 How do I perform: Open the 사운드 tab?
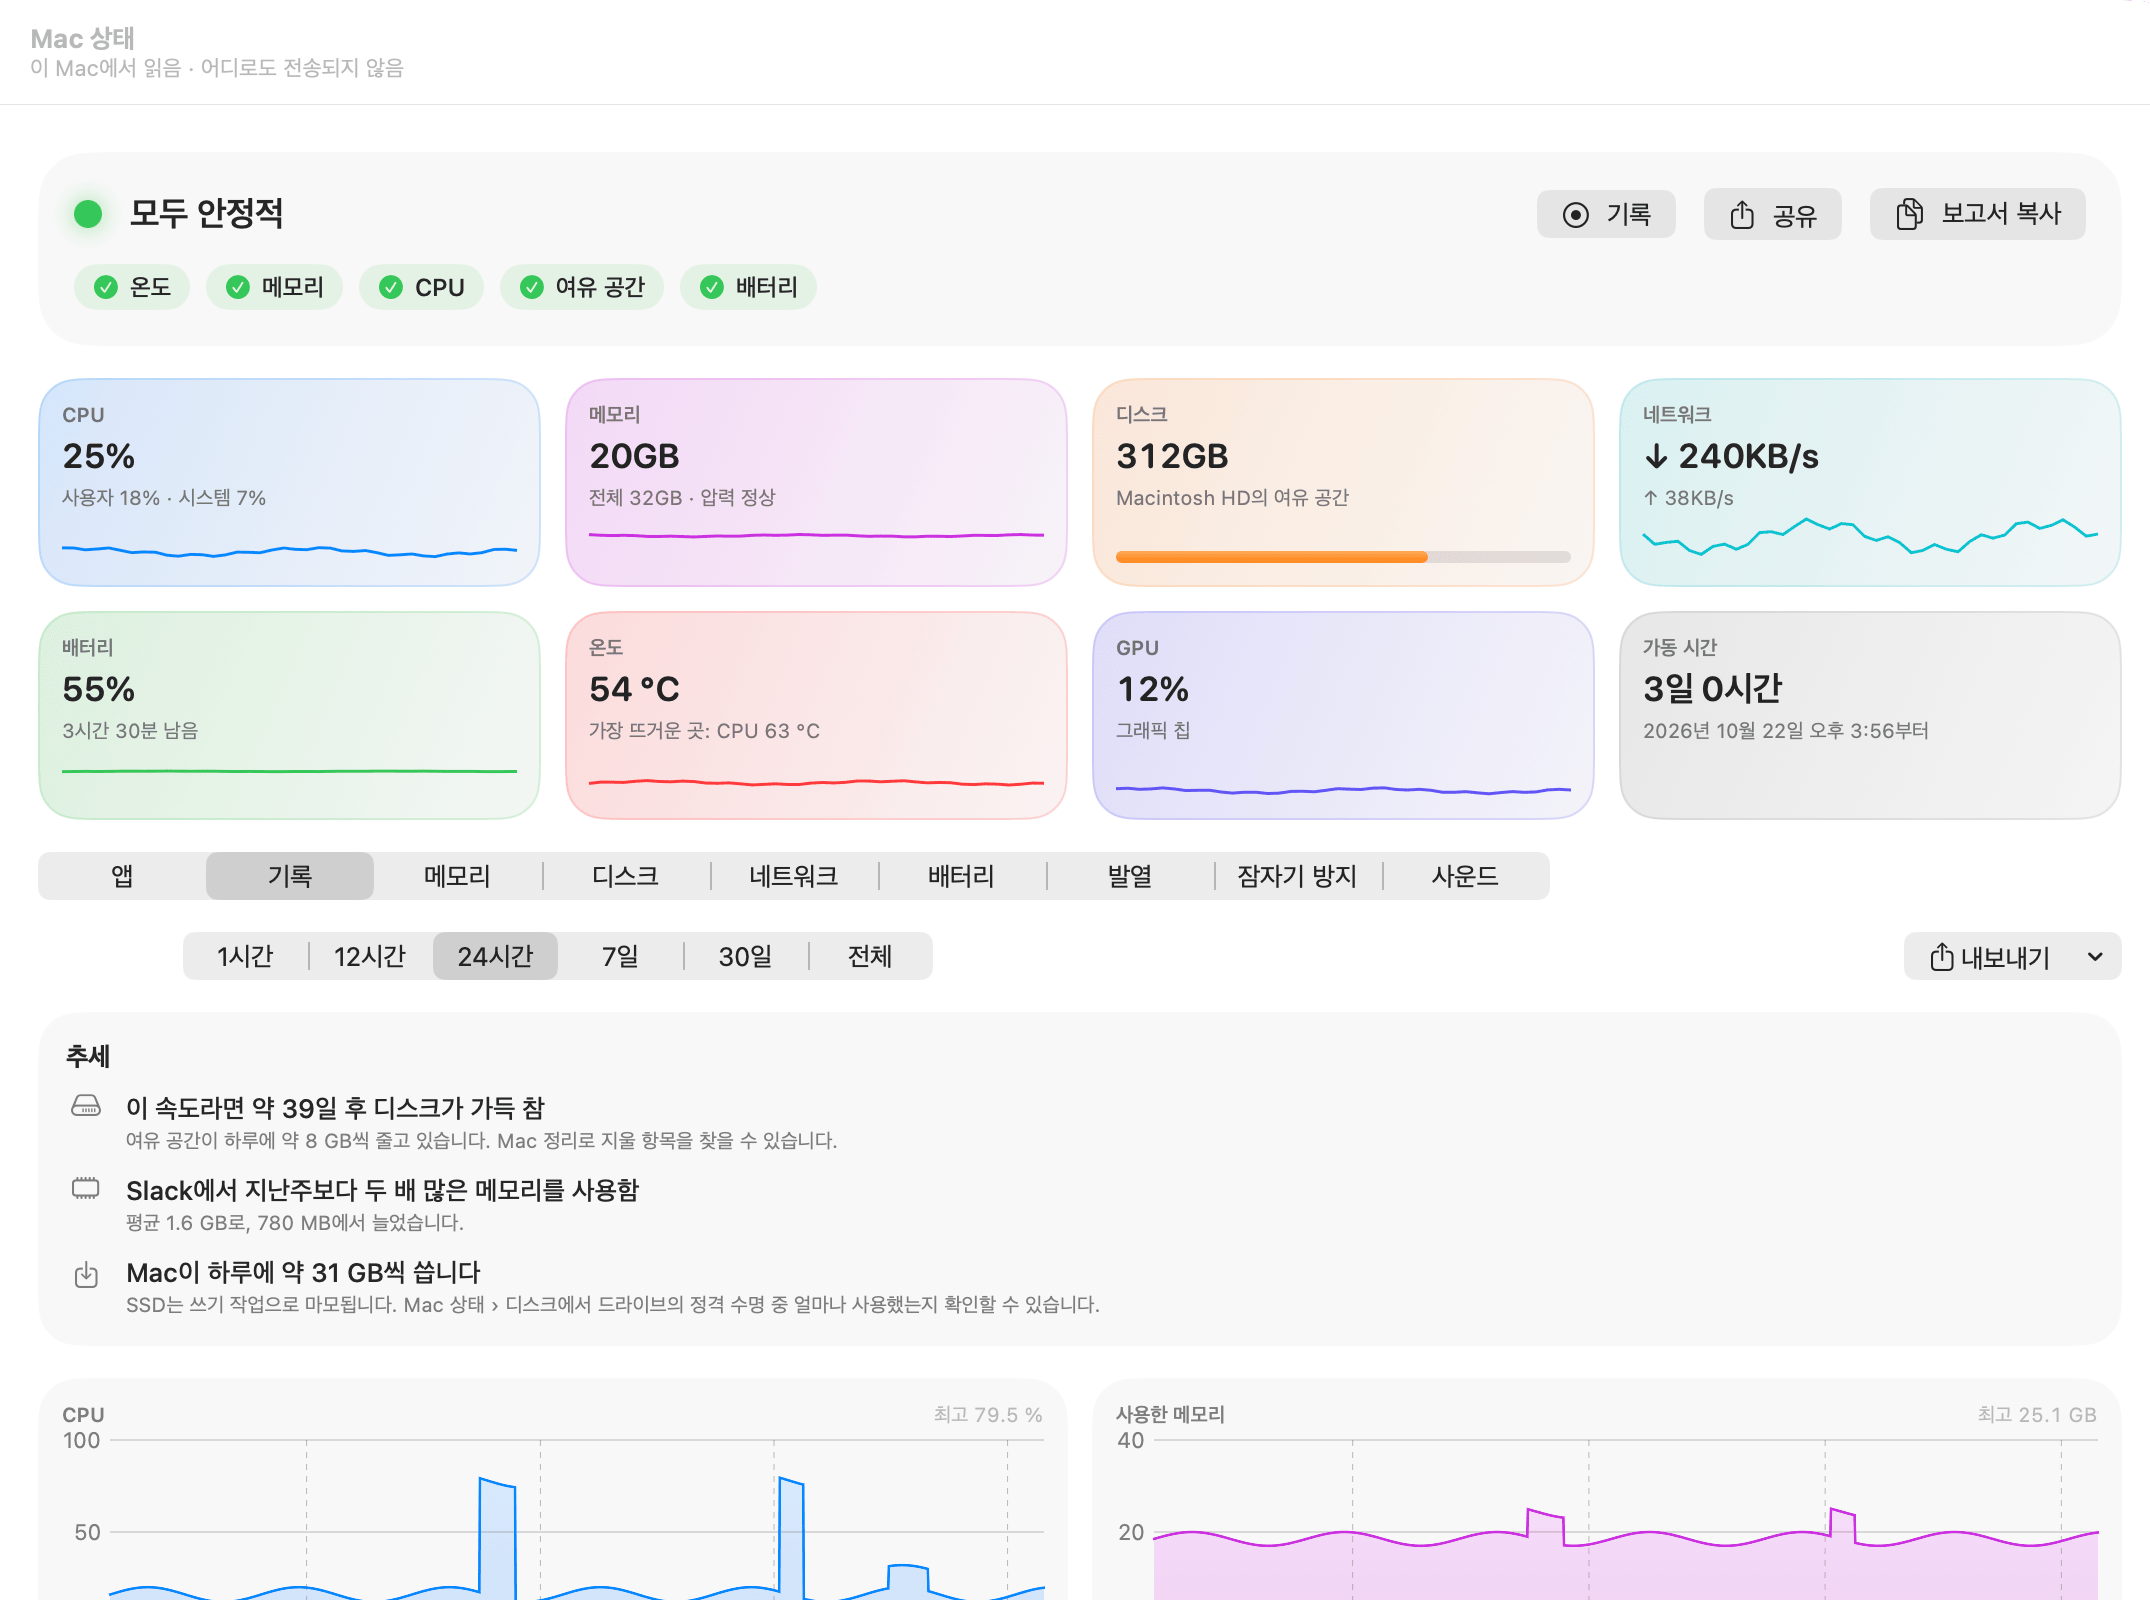[x=1466, y=876]
